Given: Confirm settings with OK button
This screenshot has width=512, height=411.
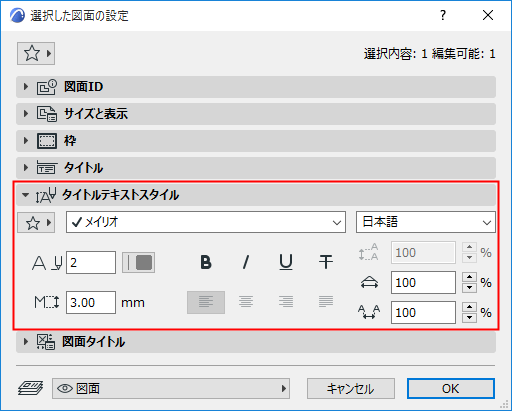Looking at the screenshot, I should click(451, 388).
